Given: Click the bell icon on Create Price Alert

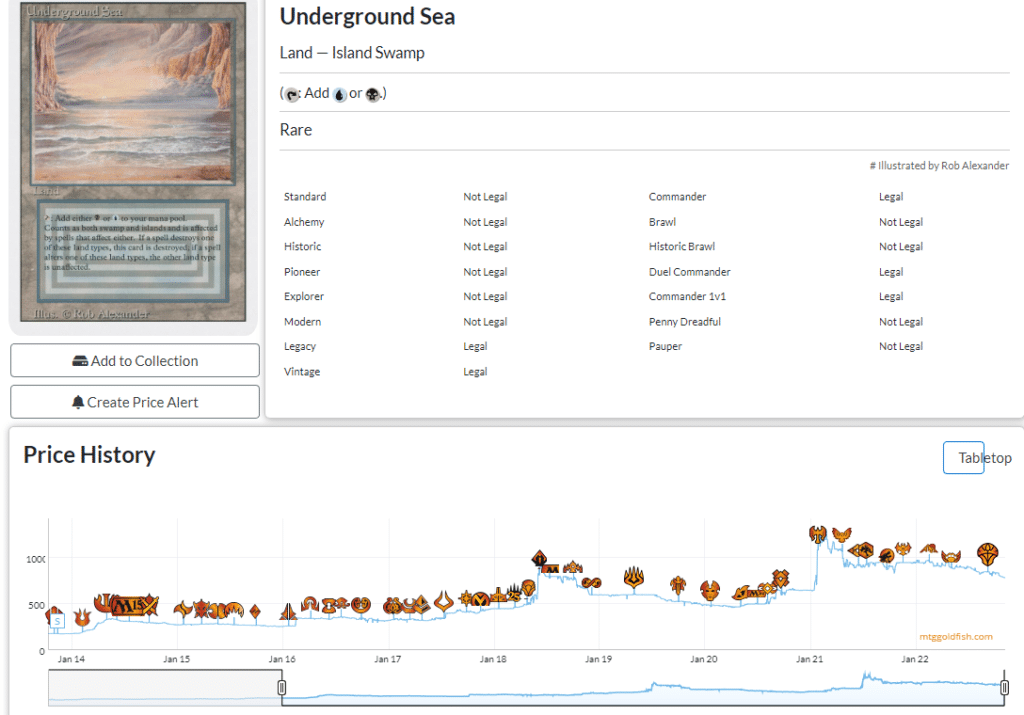Looking at the screenshot, I should coord(78,402).
